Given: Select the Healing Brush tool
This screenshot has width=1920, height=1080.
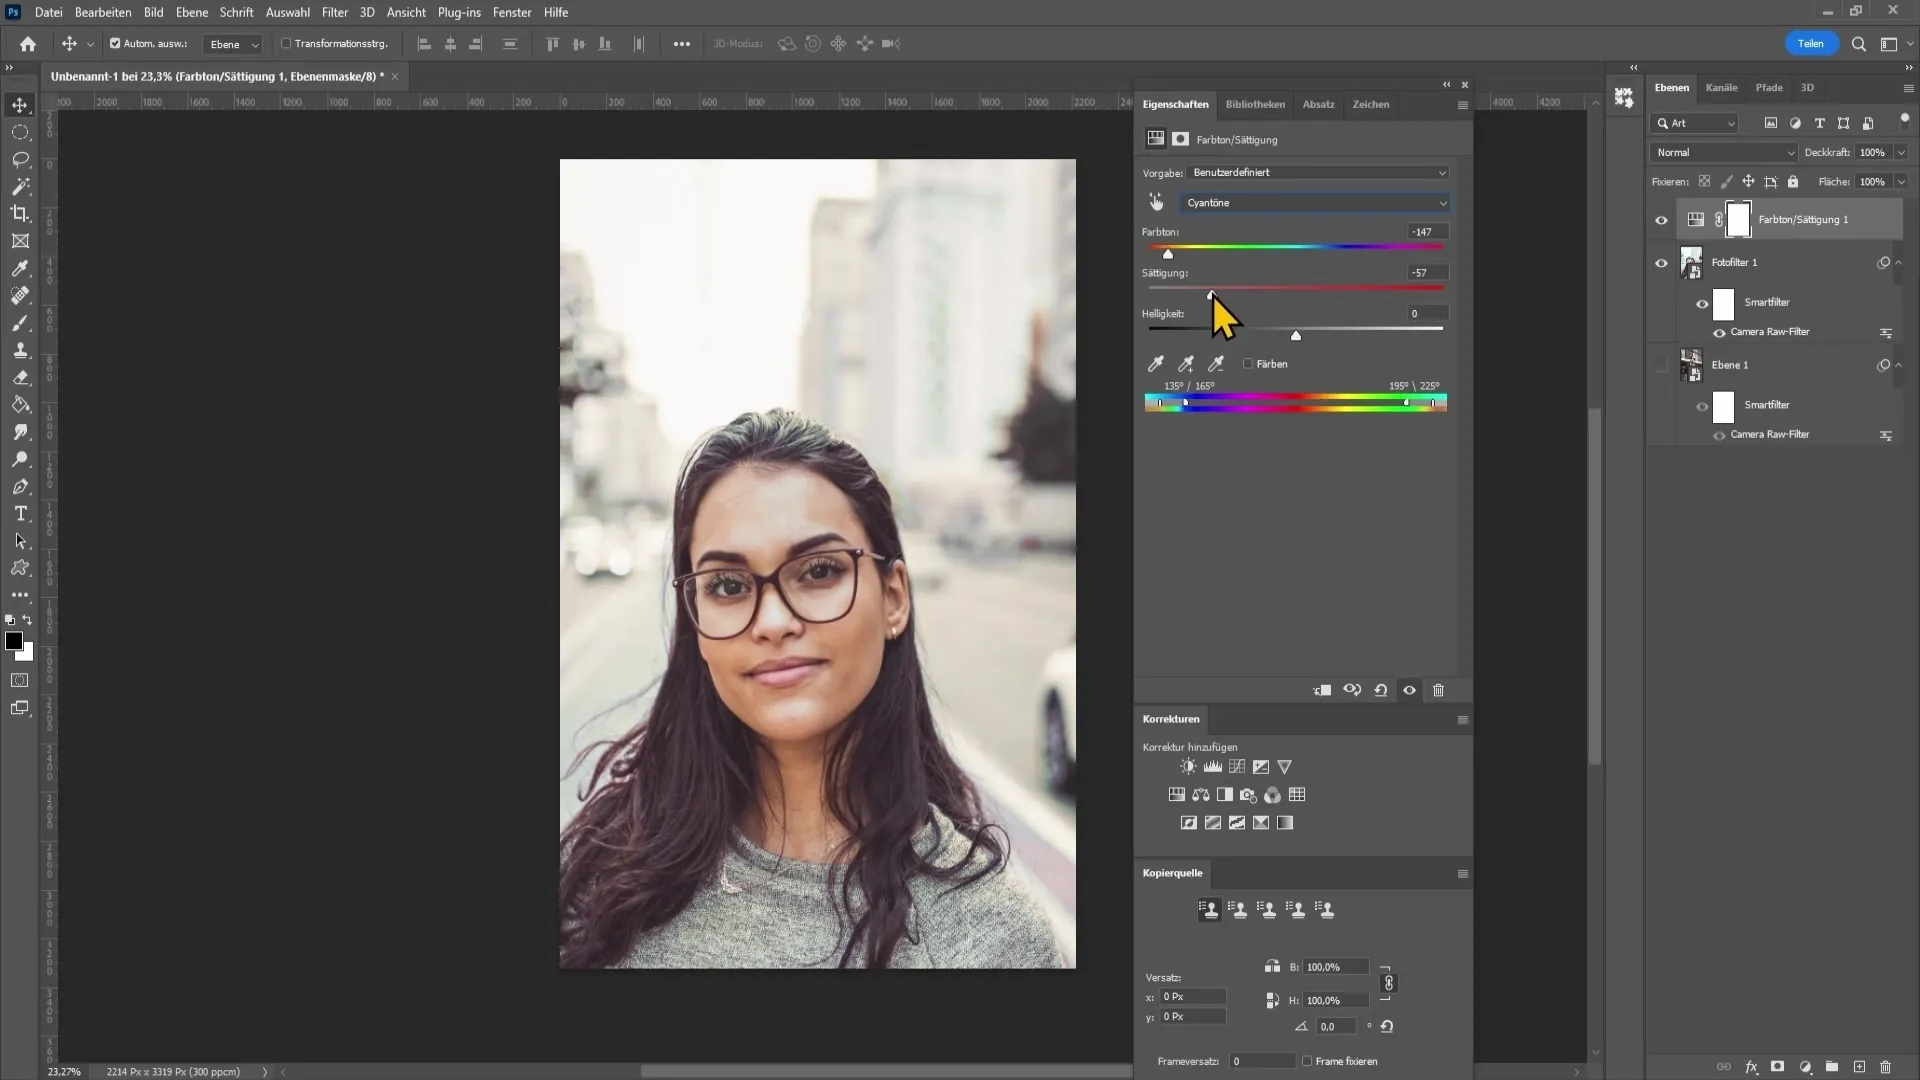Looking at the screenshot, I should pyautogui.click(x=20, y=295).
